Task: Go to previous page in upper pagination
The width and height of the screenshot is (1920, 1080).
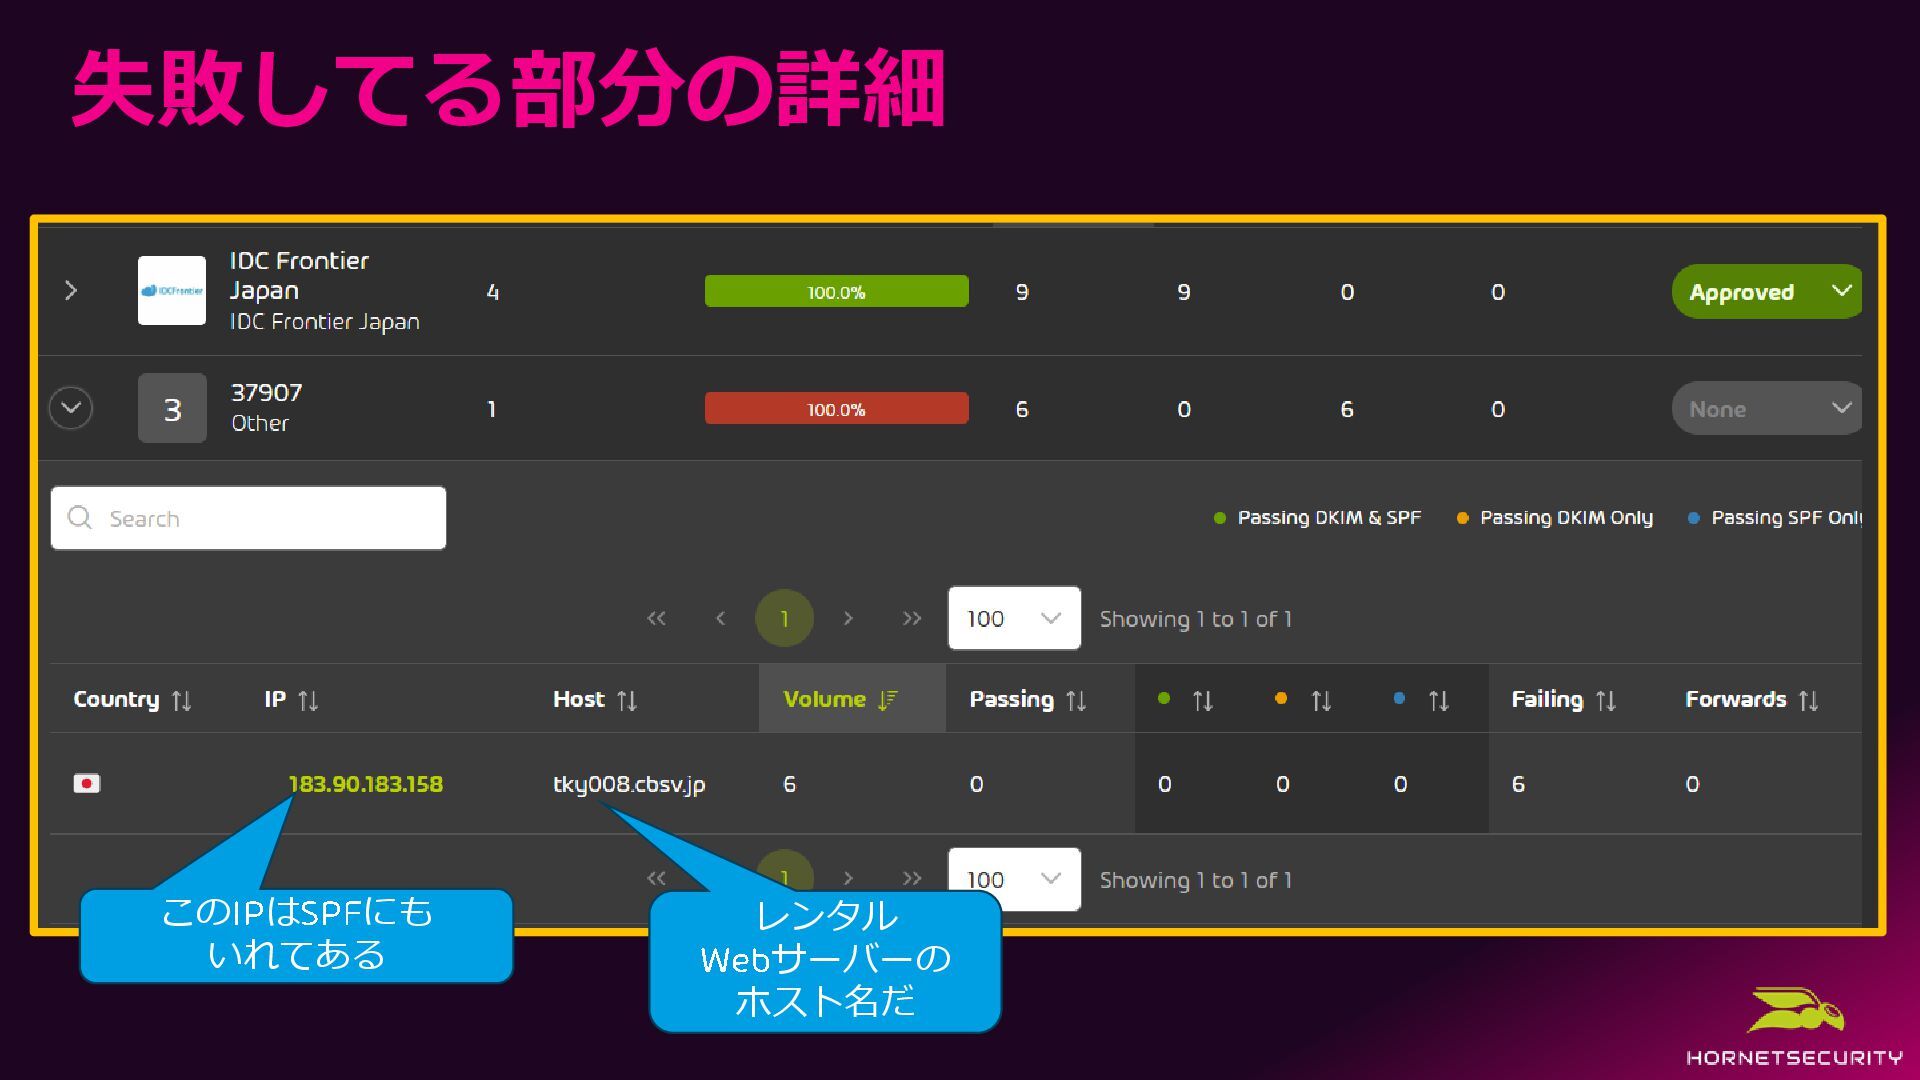Action: coord(720,619)
